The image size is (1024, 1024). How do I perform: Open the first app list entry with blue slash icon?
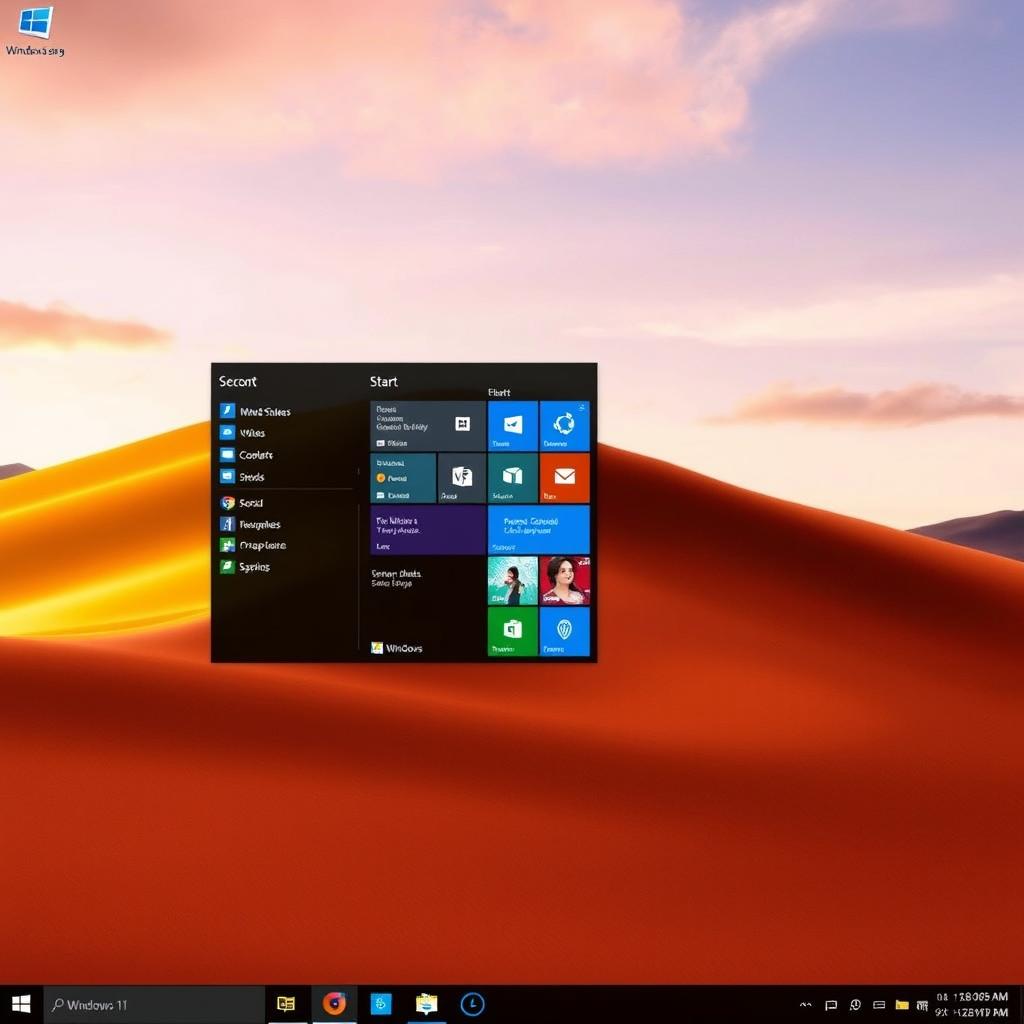click(256, 411)
